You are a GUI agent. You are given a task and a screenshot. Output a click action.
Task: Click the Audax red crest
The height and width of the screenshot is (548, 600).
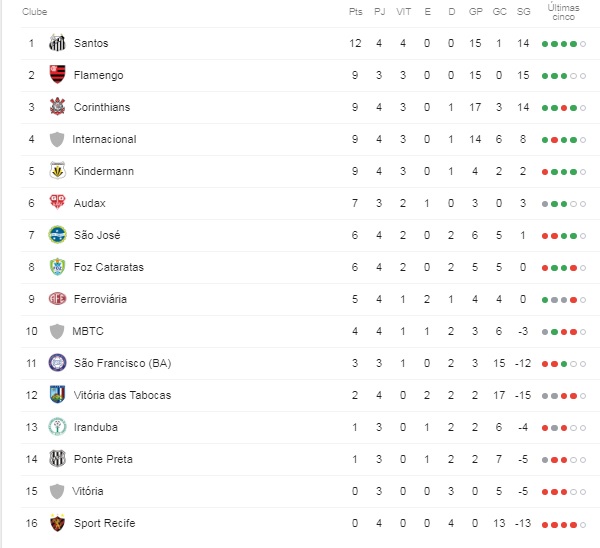(x=57, y=202)
